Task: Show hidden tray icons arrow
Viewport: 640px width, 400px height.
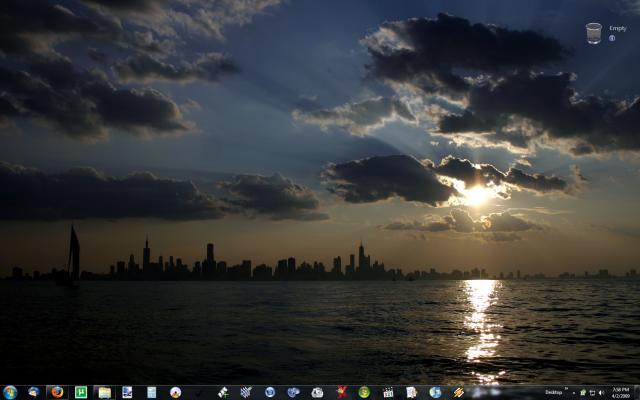Action: click(x=574, y=393)
